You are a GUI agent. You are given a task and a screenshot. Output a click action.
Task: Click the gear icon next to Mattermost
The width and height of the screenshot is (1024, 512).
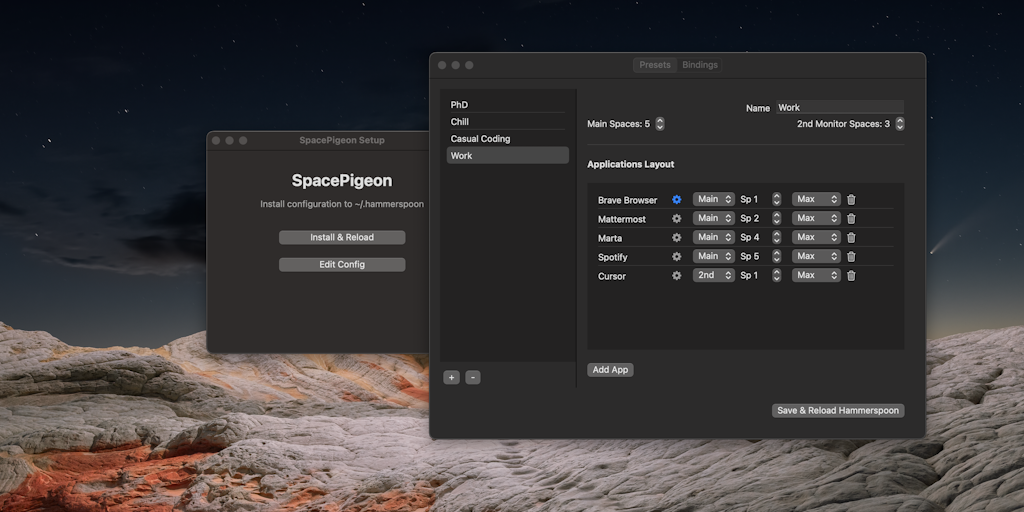676,219
